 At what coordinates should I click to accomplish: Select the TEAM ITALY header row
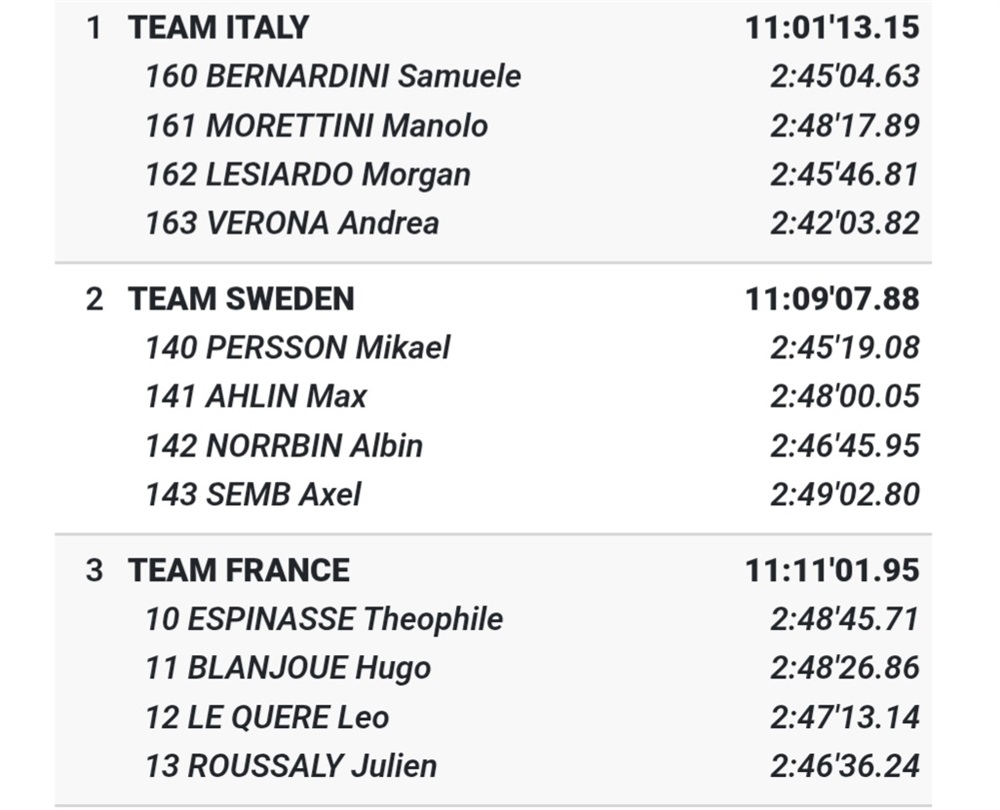coord(493,27)
